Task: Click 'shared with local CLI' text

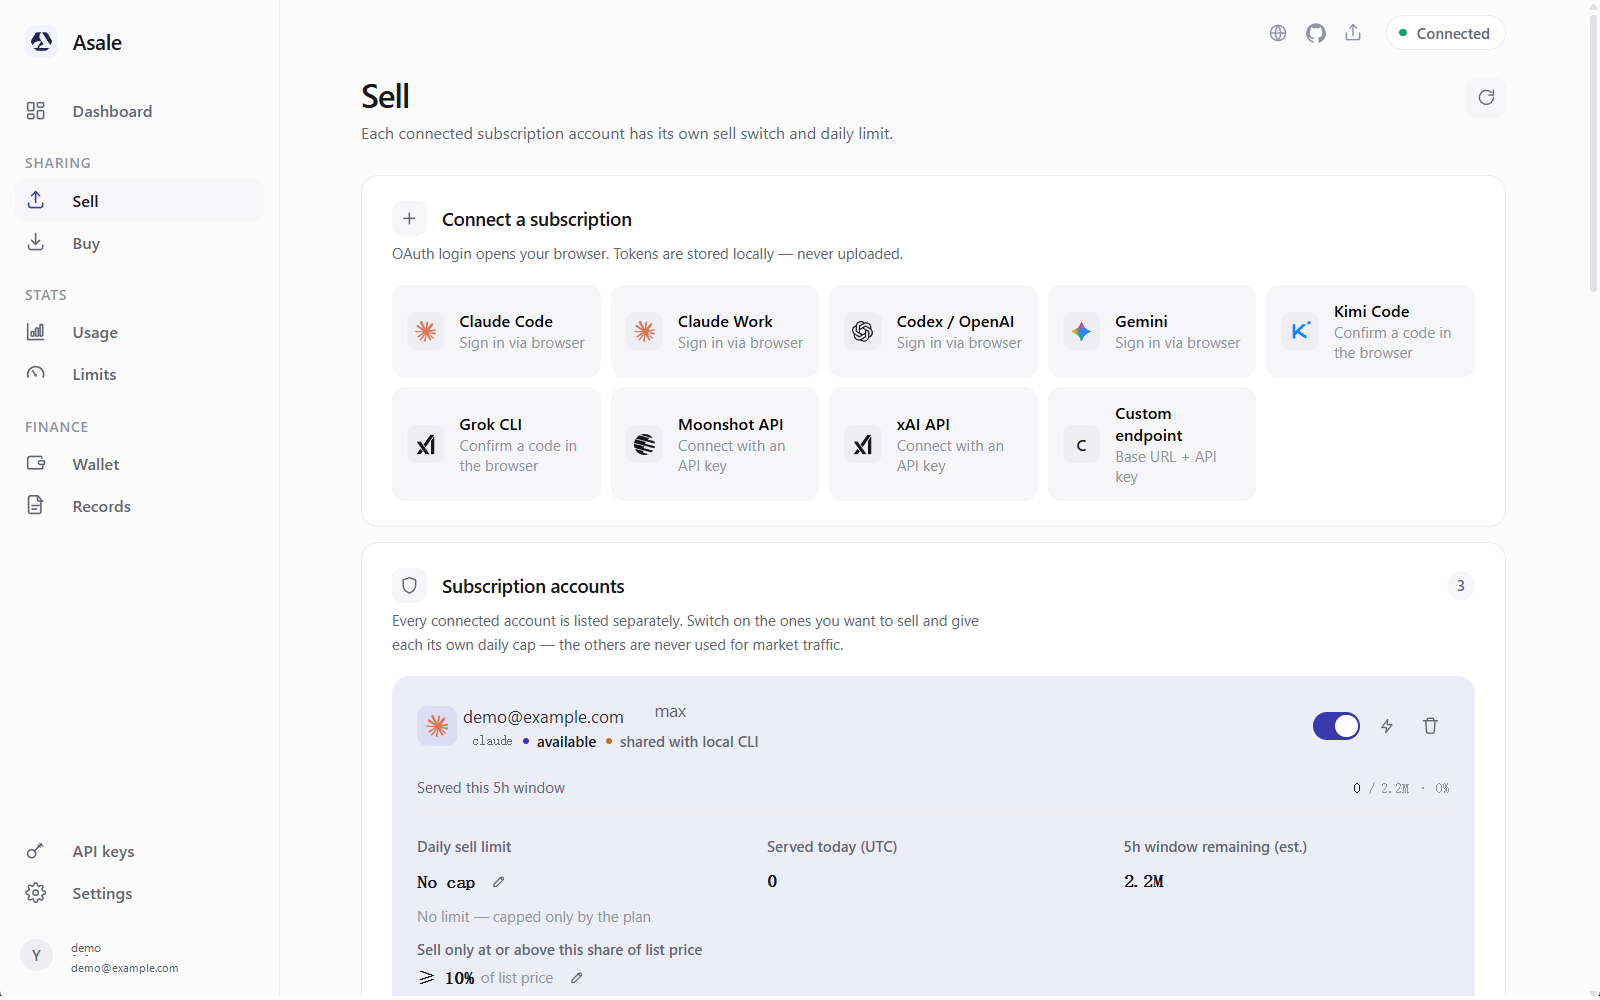Action: click(x=689, y=742)
